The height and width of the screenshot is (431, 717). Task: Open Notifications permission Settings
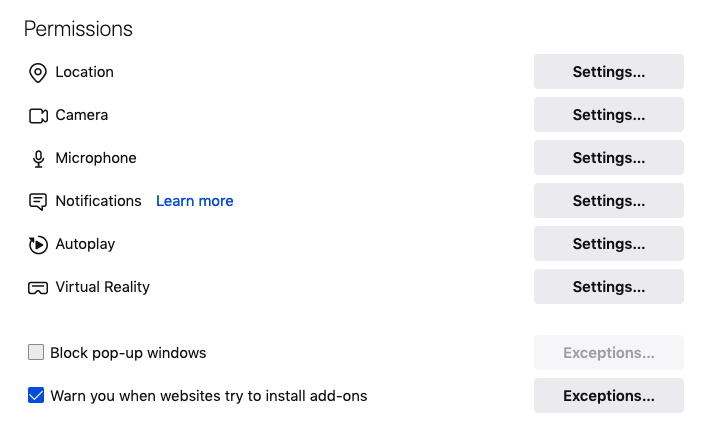pos(608,201)
